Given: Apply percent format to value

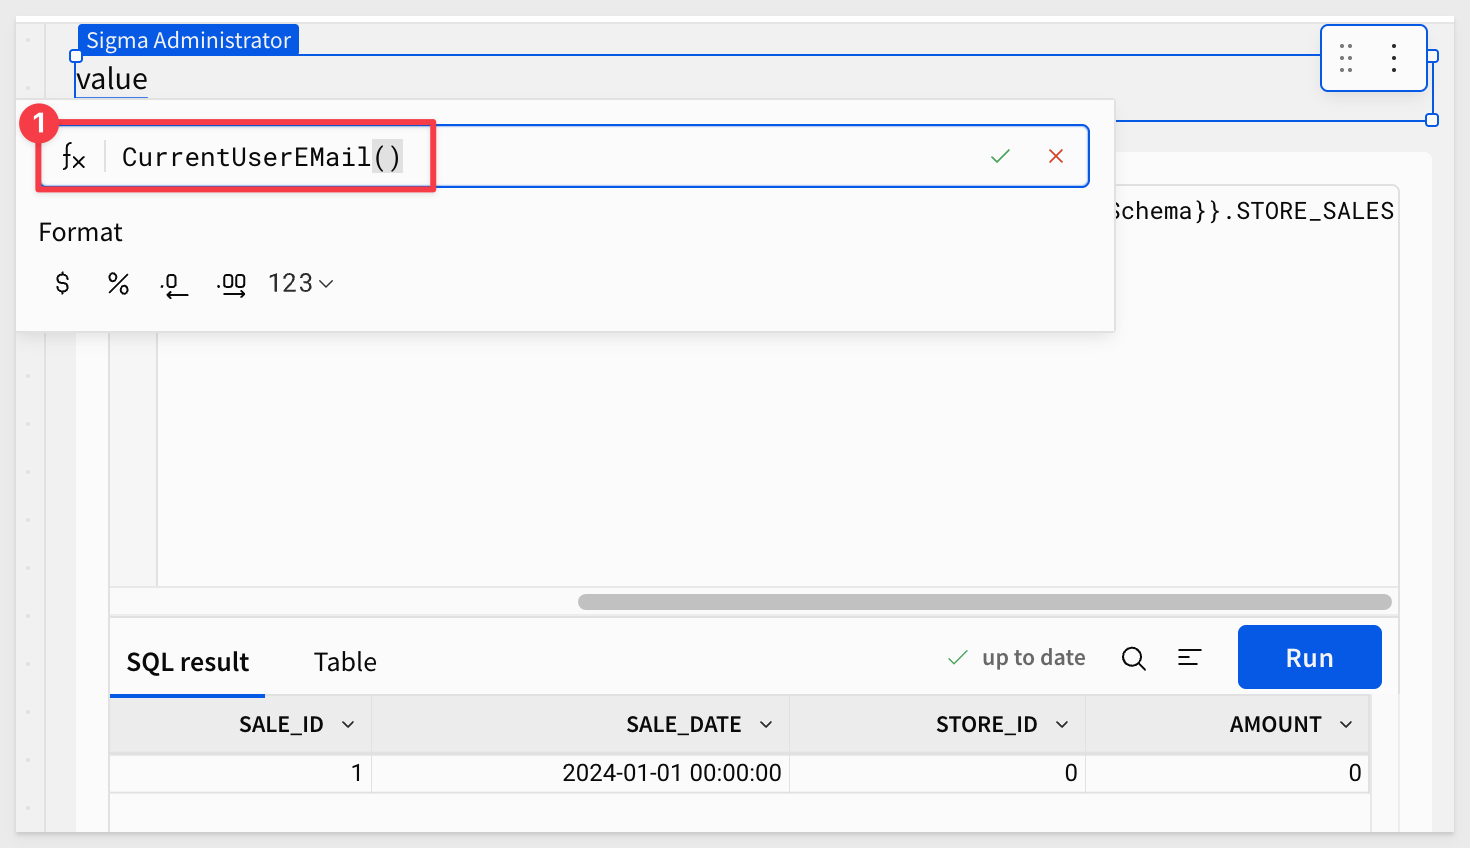Looking at the screenshot, I should tap(118, 284).
